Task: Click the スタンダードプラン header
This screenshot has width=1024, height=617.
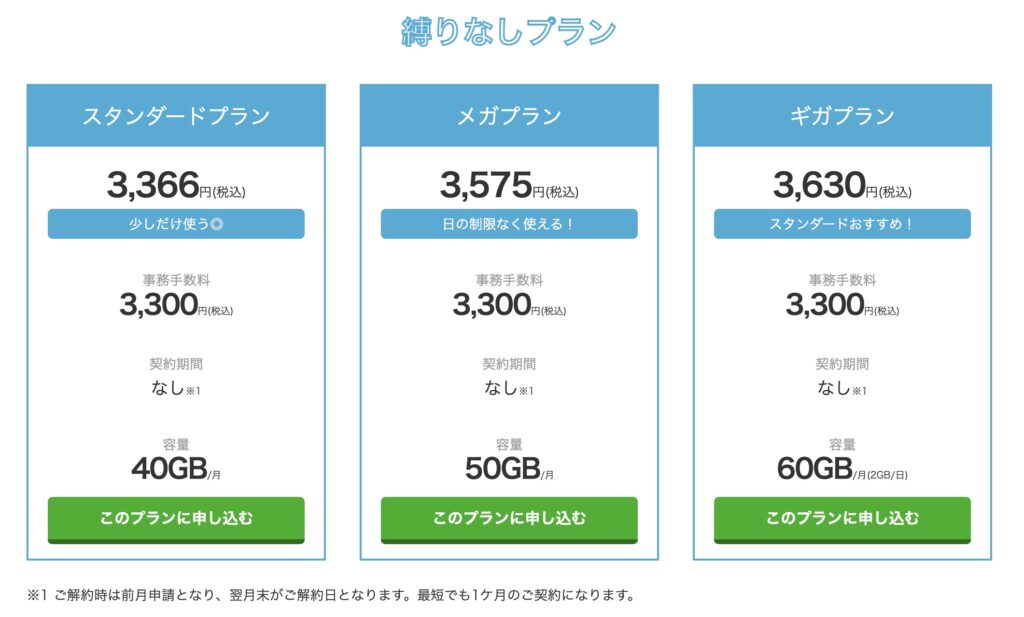Action: pyautogui.click(x=176, y=116)
